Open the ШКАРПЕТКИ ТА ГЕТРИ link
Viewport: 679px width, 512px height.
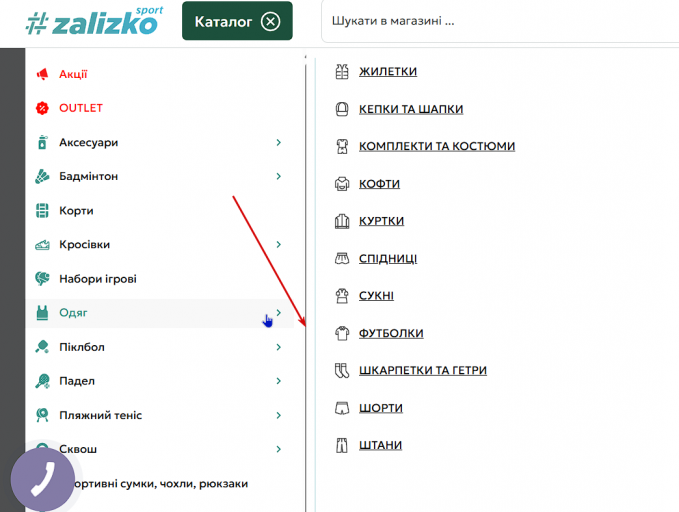tap(423, 370)
